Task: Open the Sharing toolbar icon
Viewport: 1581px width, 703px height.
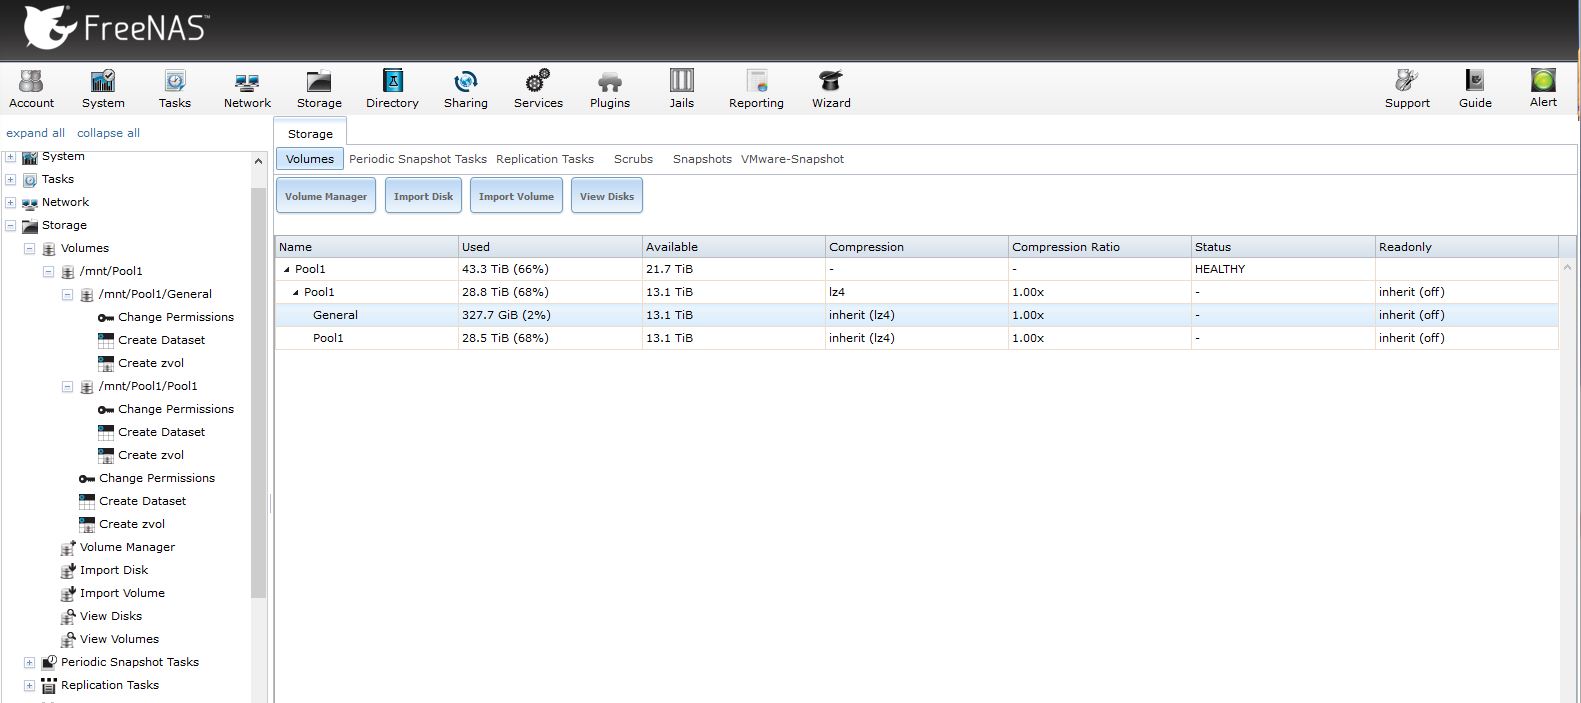Action: (x=466, y=88)
